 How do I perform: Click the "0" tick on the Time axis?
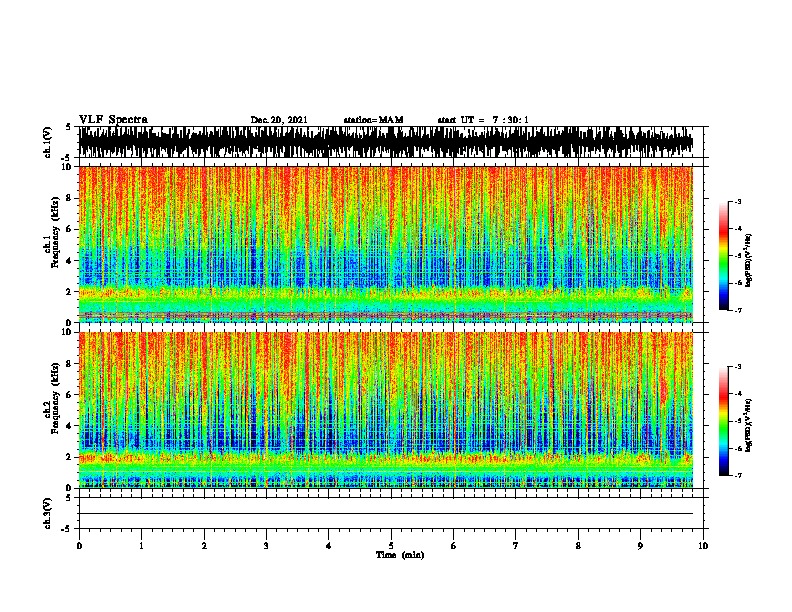tap(79, 546)
